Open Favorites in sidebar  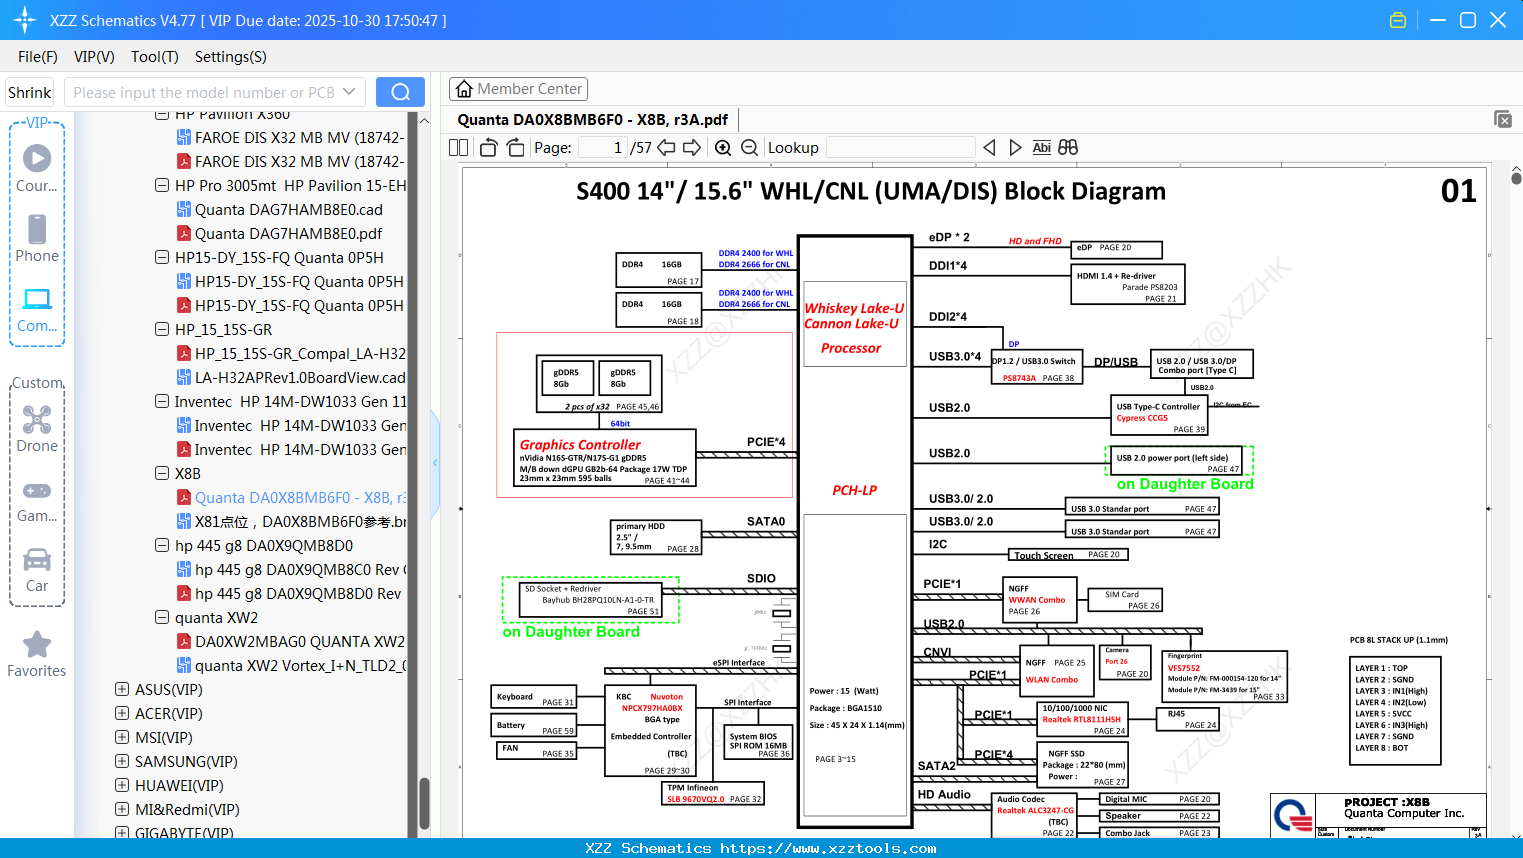point(37,655)
